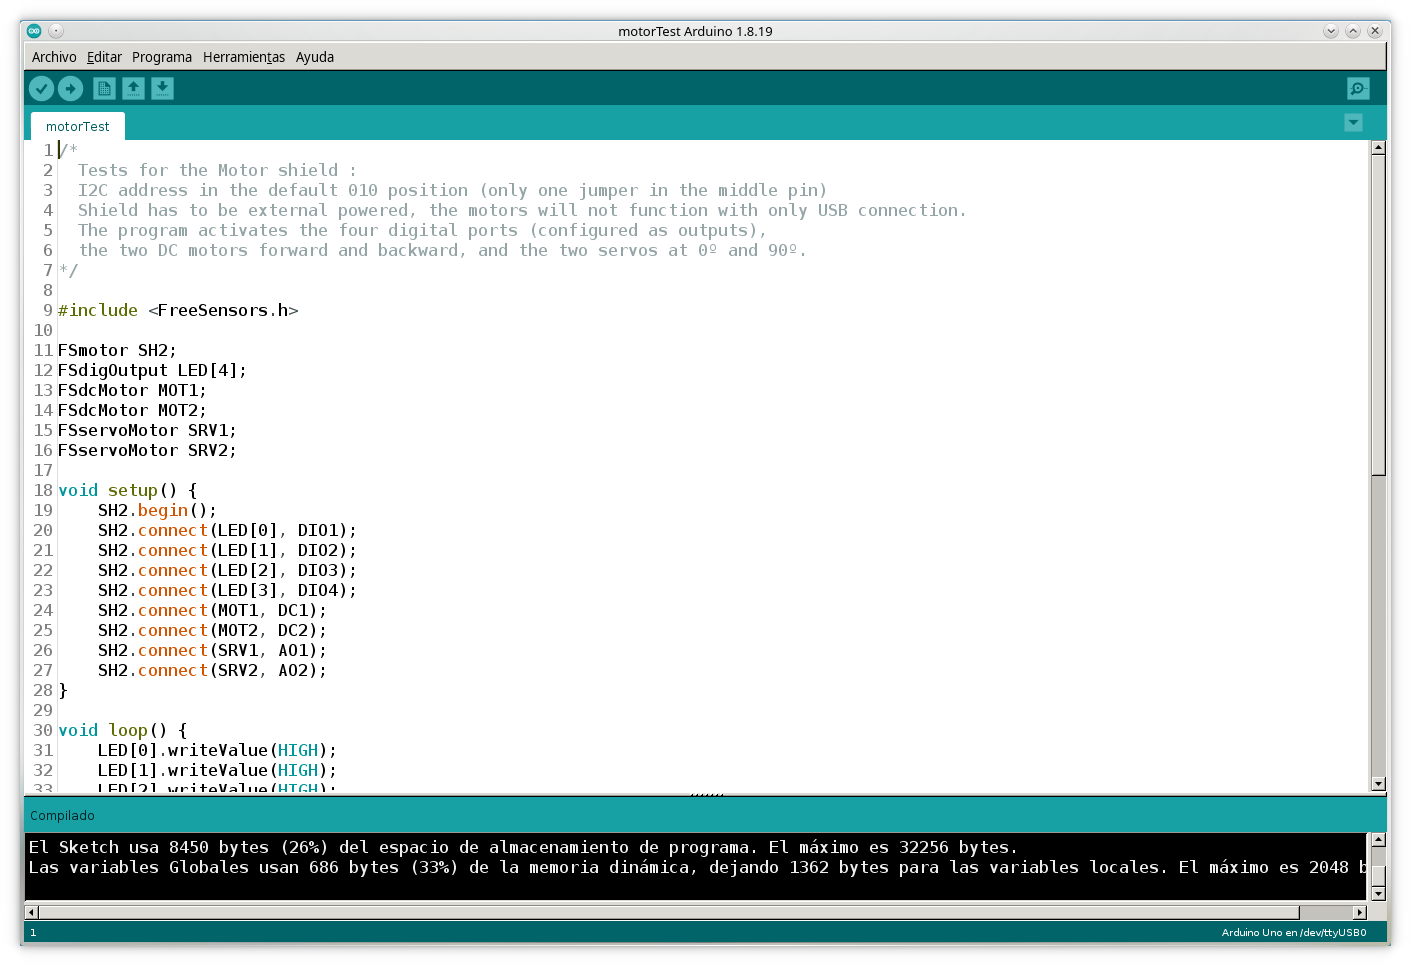Click the editor vertical scrollbar thumb
Image resolution: width=1411 pixels, height=966 pixels.
1379,315
